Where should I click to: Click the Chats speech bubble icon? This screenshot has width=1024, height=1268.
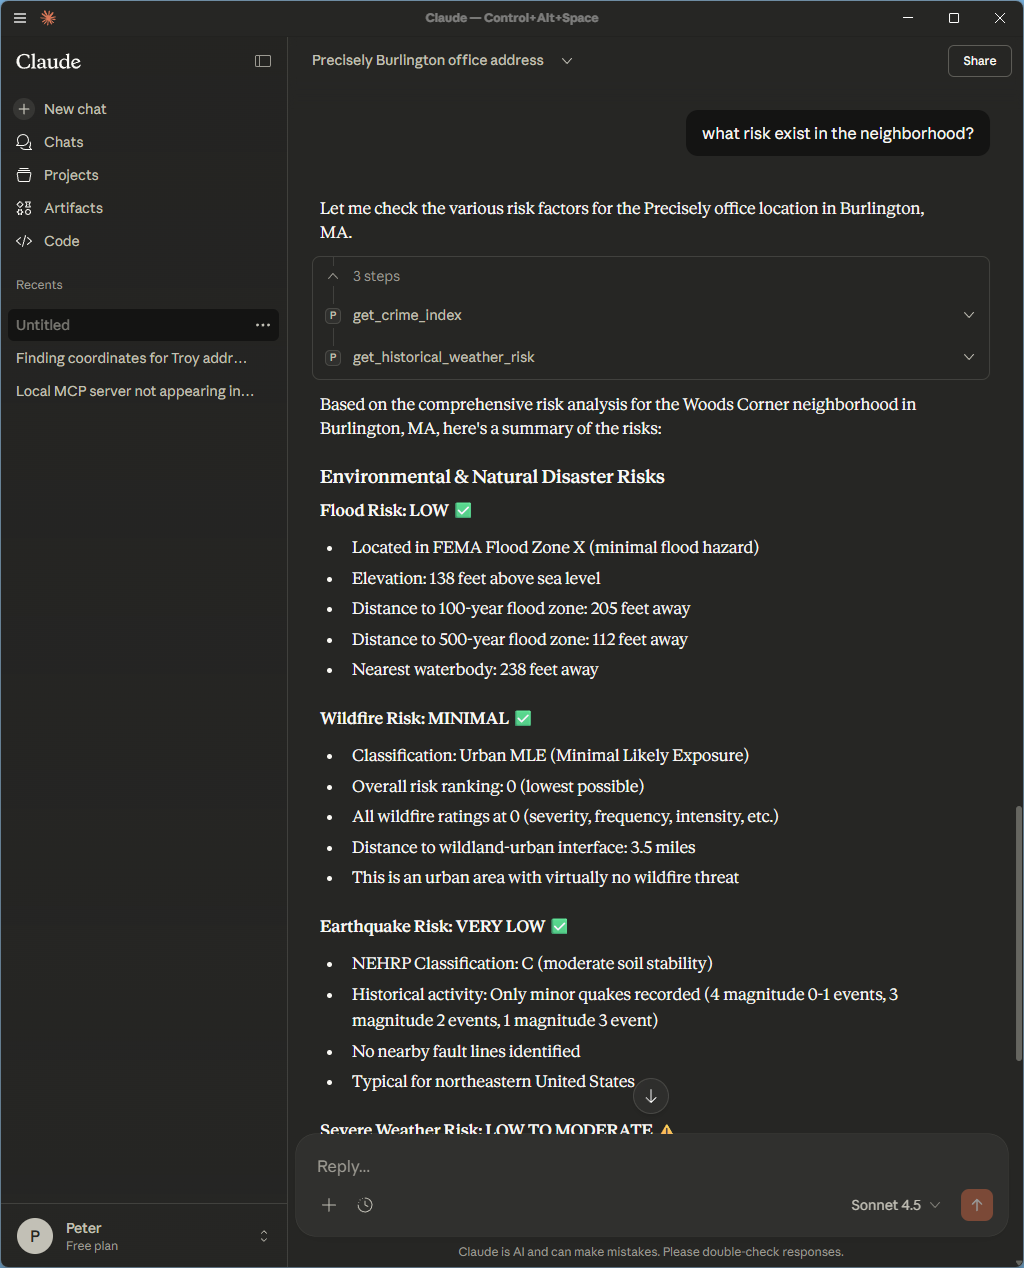pyautogui.click(x=24, y=142)
